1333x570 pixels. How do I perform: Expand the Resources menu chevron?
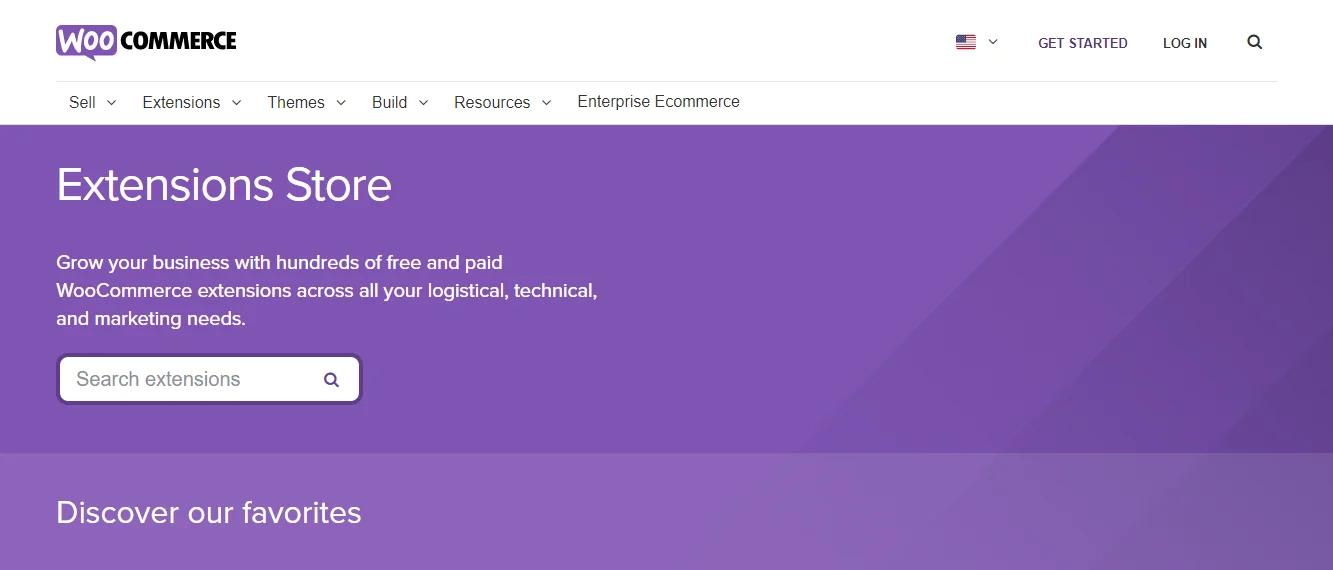(546, 103)
